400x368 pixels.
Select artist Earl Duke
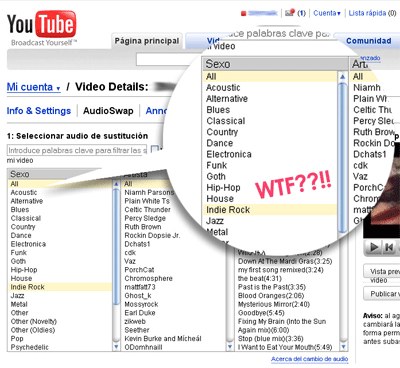pos(140,313)
